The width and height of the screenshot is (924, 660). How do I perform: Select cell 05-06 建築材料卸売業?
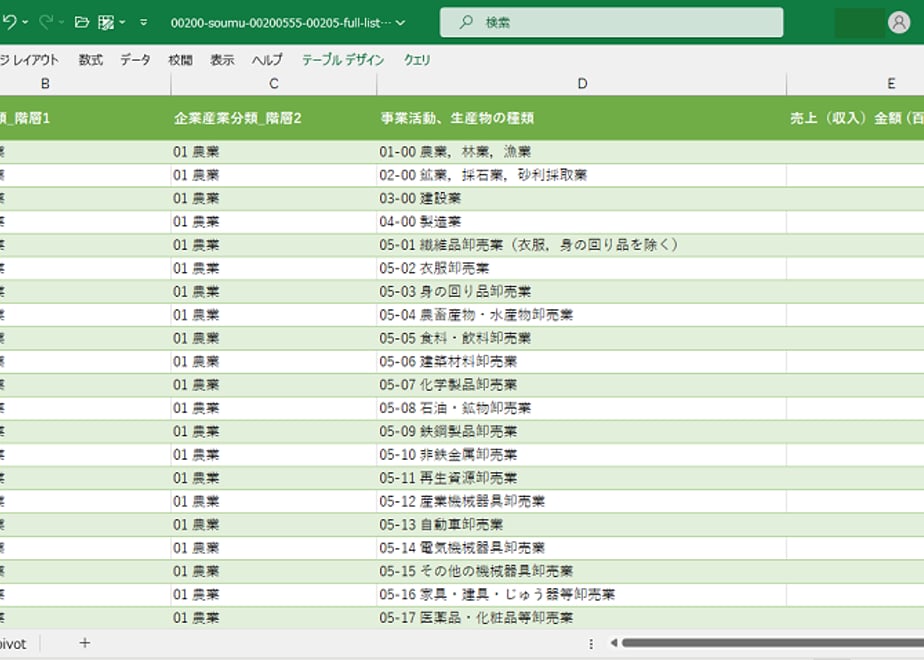[x=582, y=361]
